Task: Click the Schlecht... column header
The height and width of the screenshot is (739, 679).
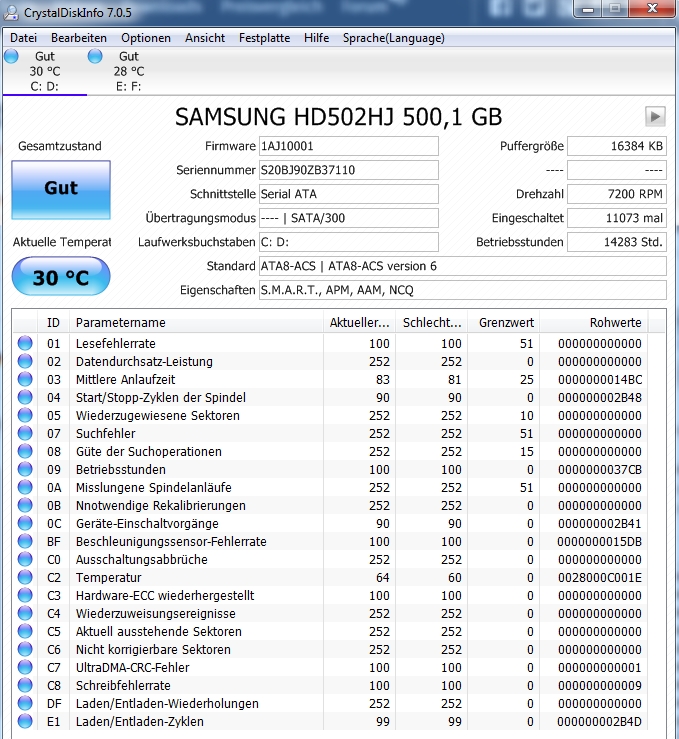Action: tap(432, 322)
